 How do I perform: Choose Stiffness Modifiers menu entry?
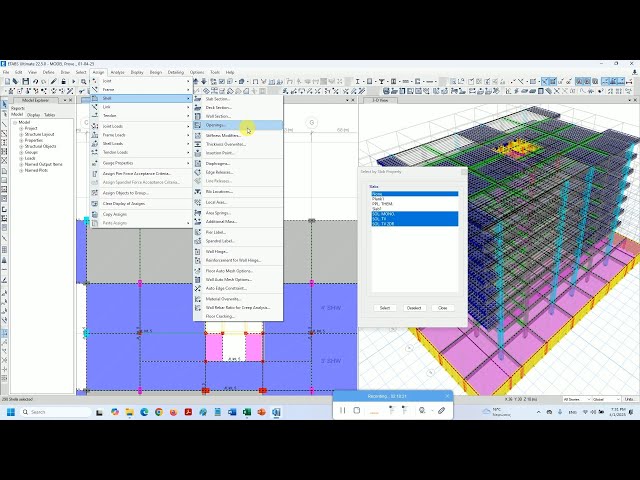(238, 136)
